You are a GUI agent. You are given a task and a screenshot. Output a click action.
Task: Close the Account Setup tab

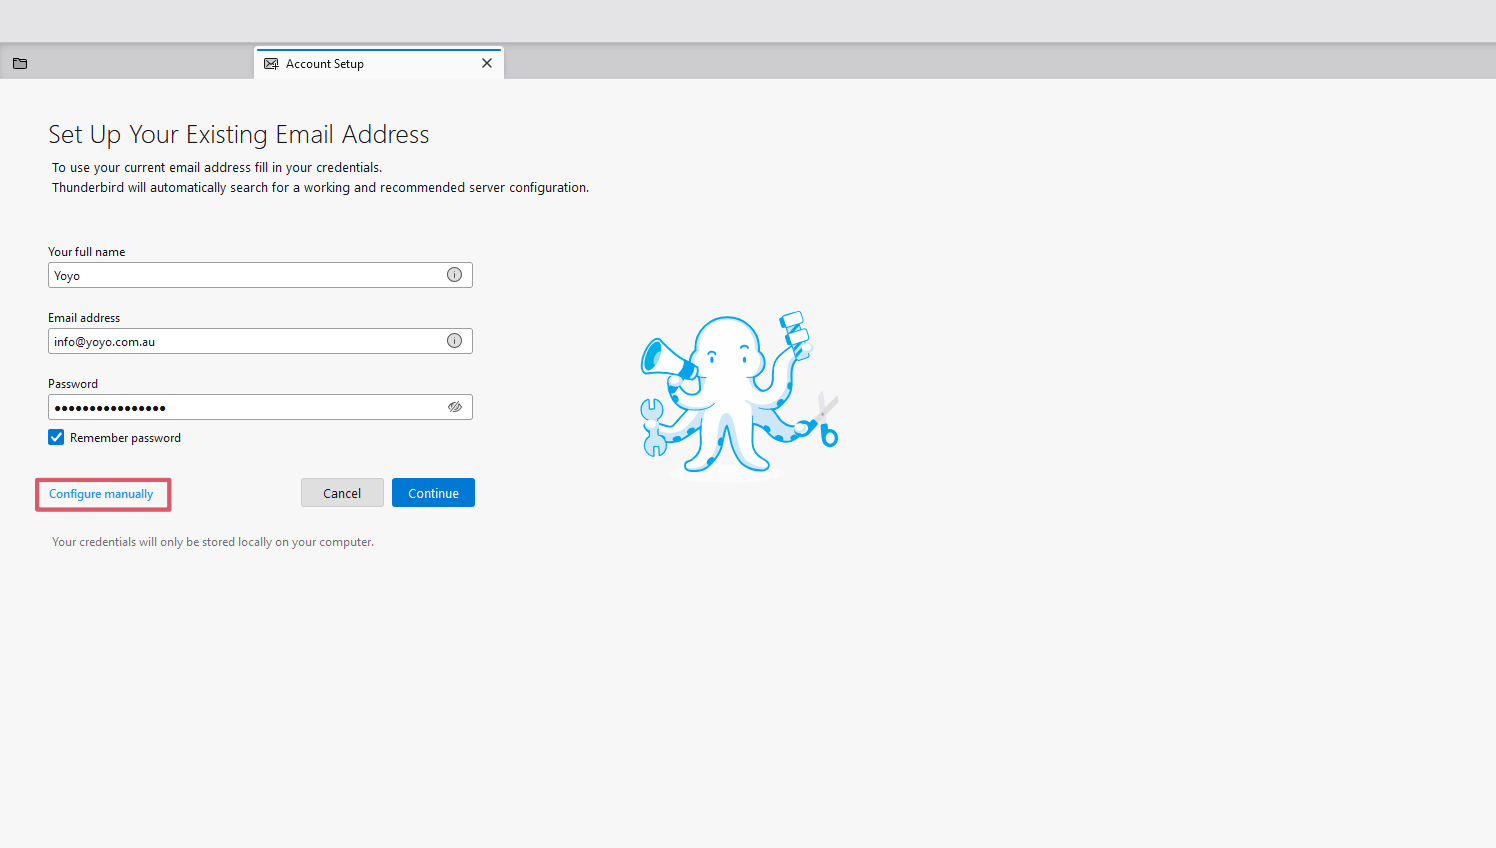coord(487,63)
